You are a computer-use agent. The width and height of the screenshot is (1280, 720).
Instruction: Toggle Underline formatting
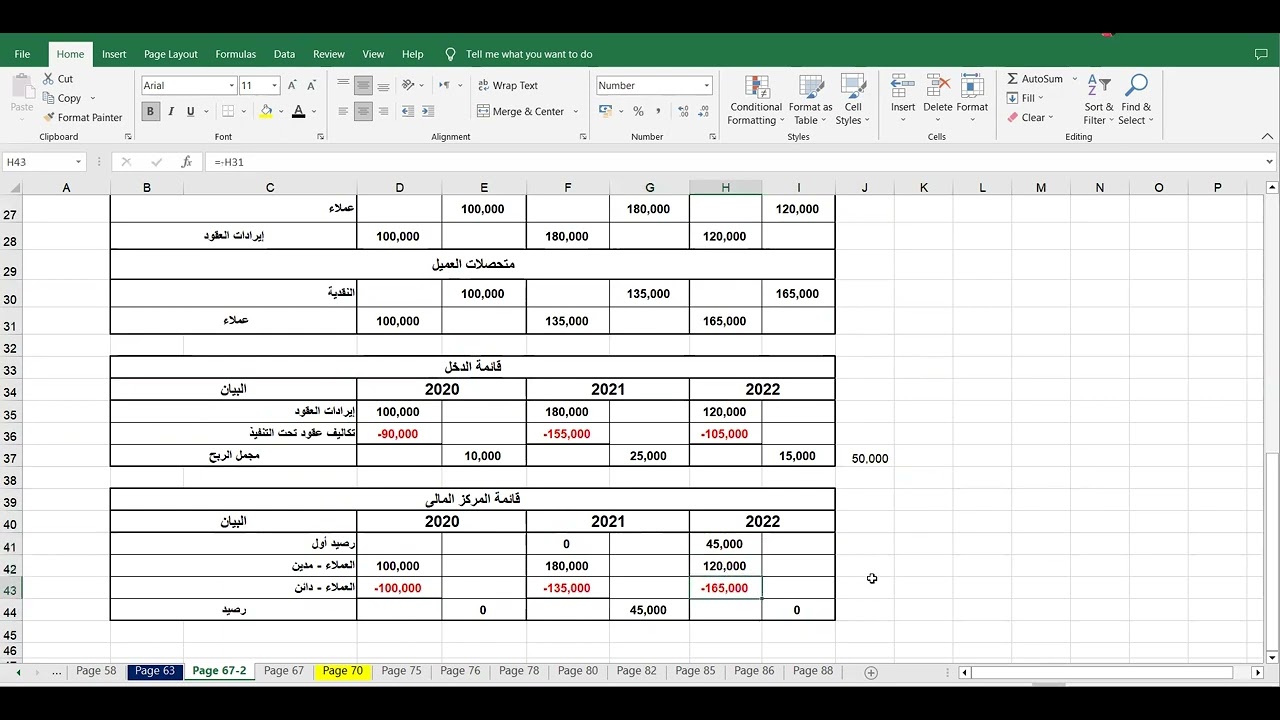[190, 112]
